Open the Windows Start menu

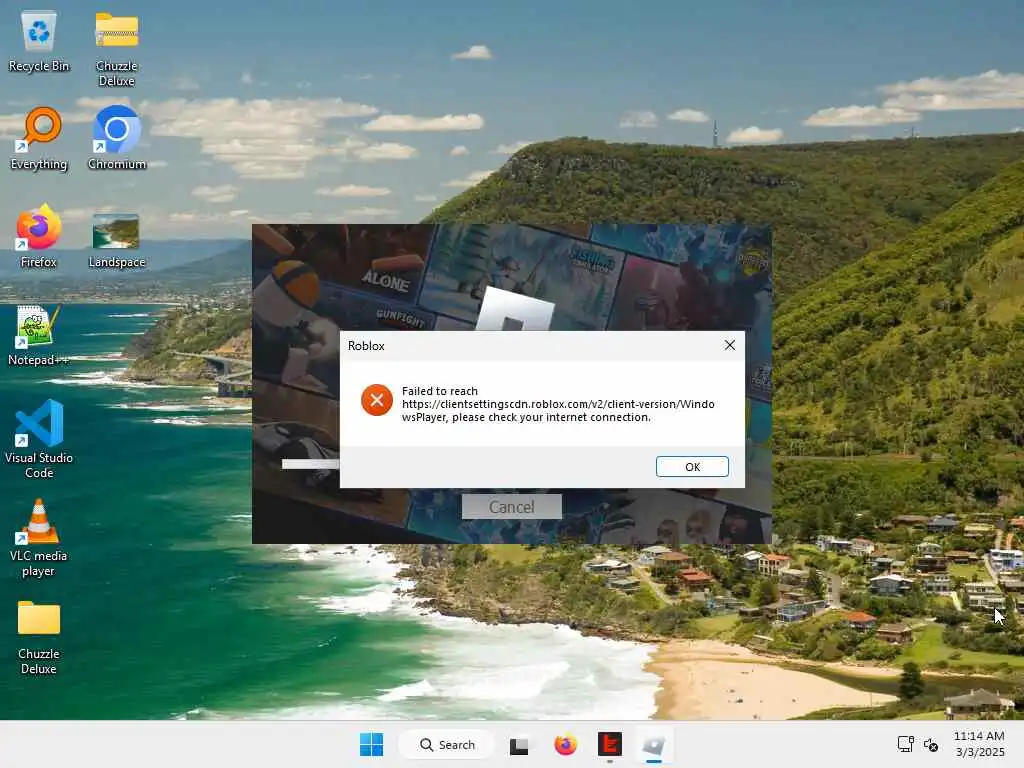[372, 744]
